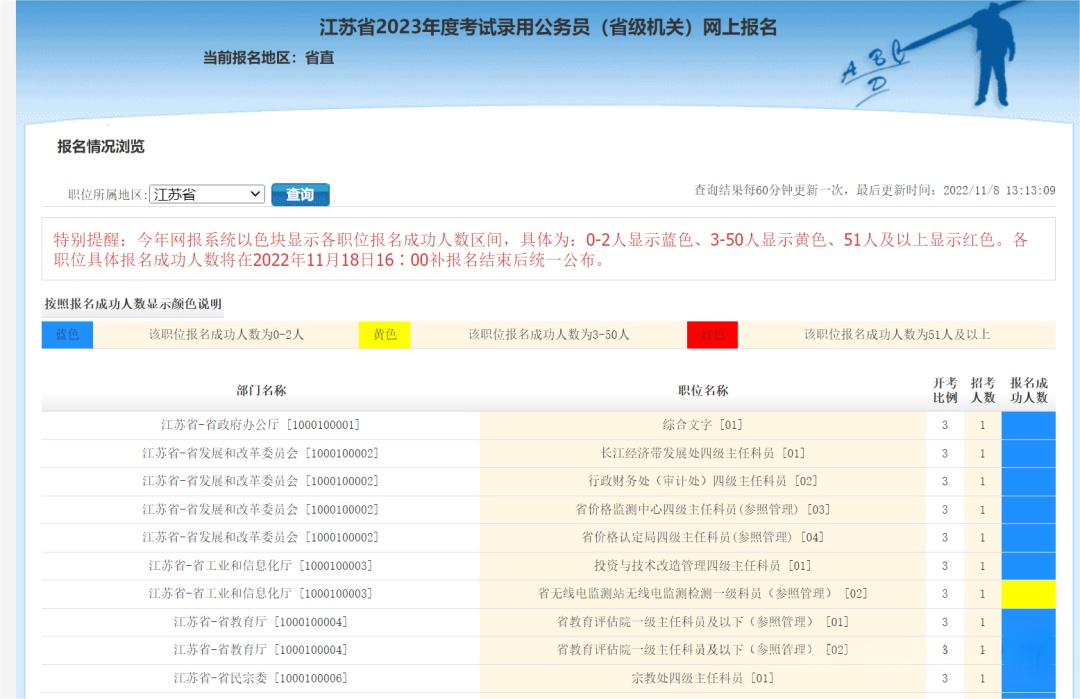Select the 职位名称 column header
Image resolution: width=1080 pixels, height=699 pixels.
703,390
